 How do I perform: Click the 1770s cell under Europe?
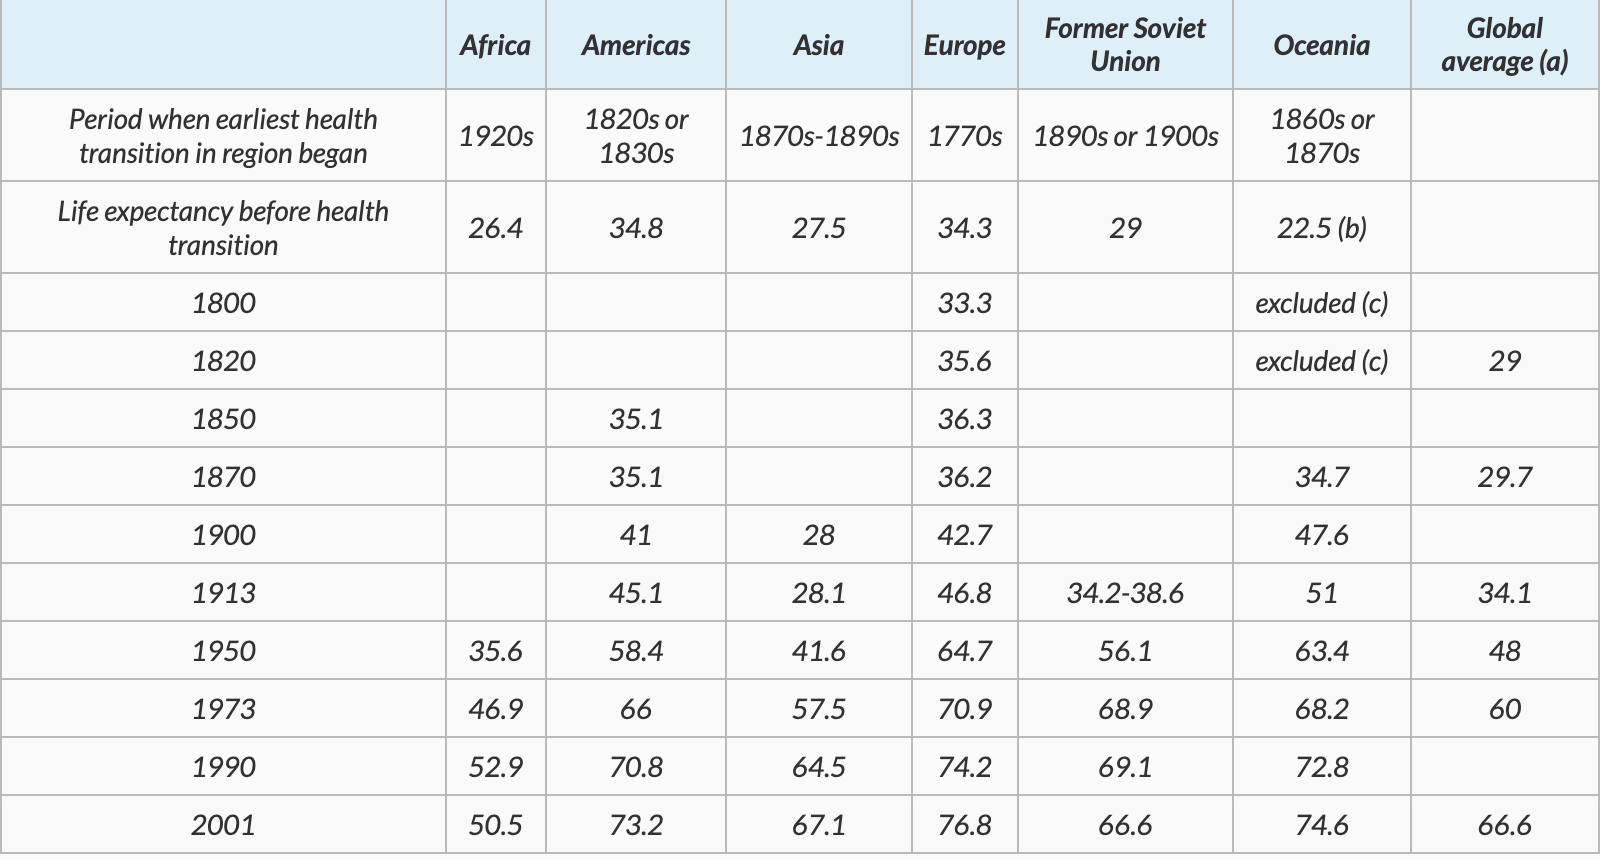(x=964, y=136)
